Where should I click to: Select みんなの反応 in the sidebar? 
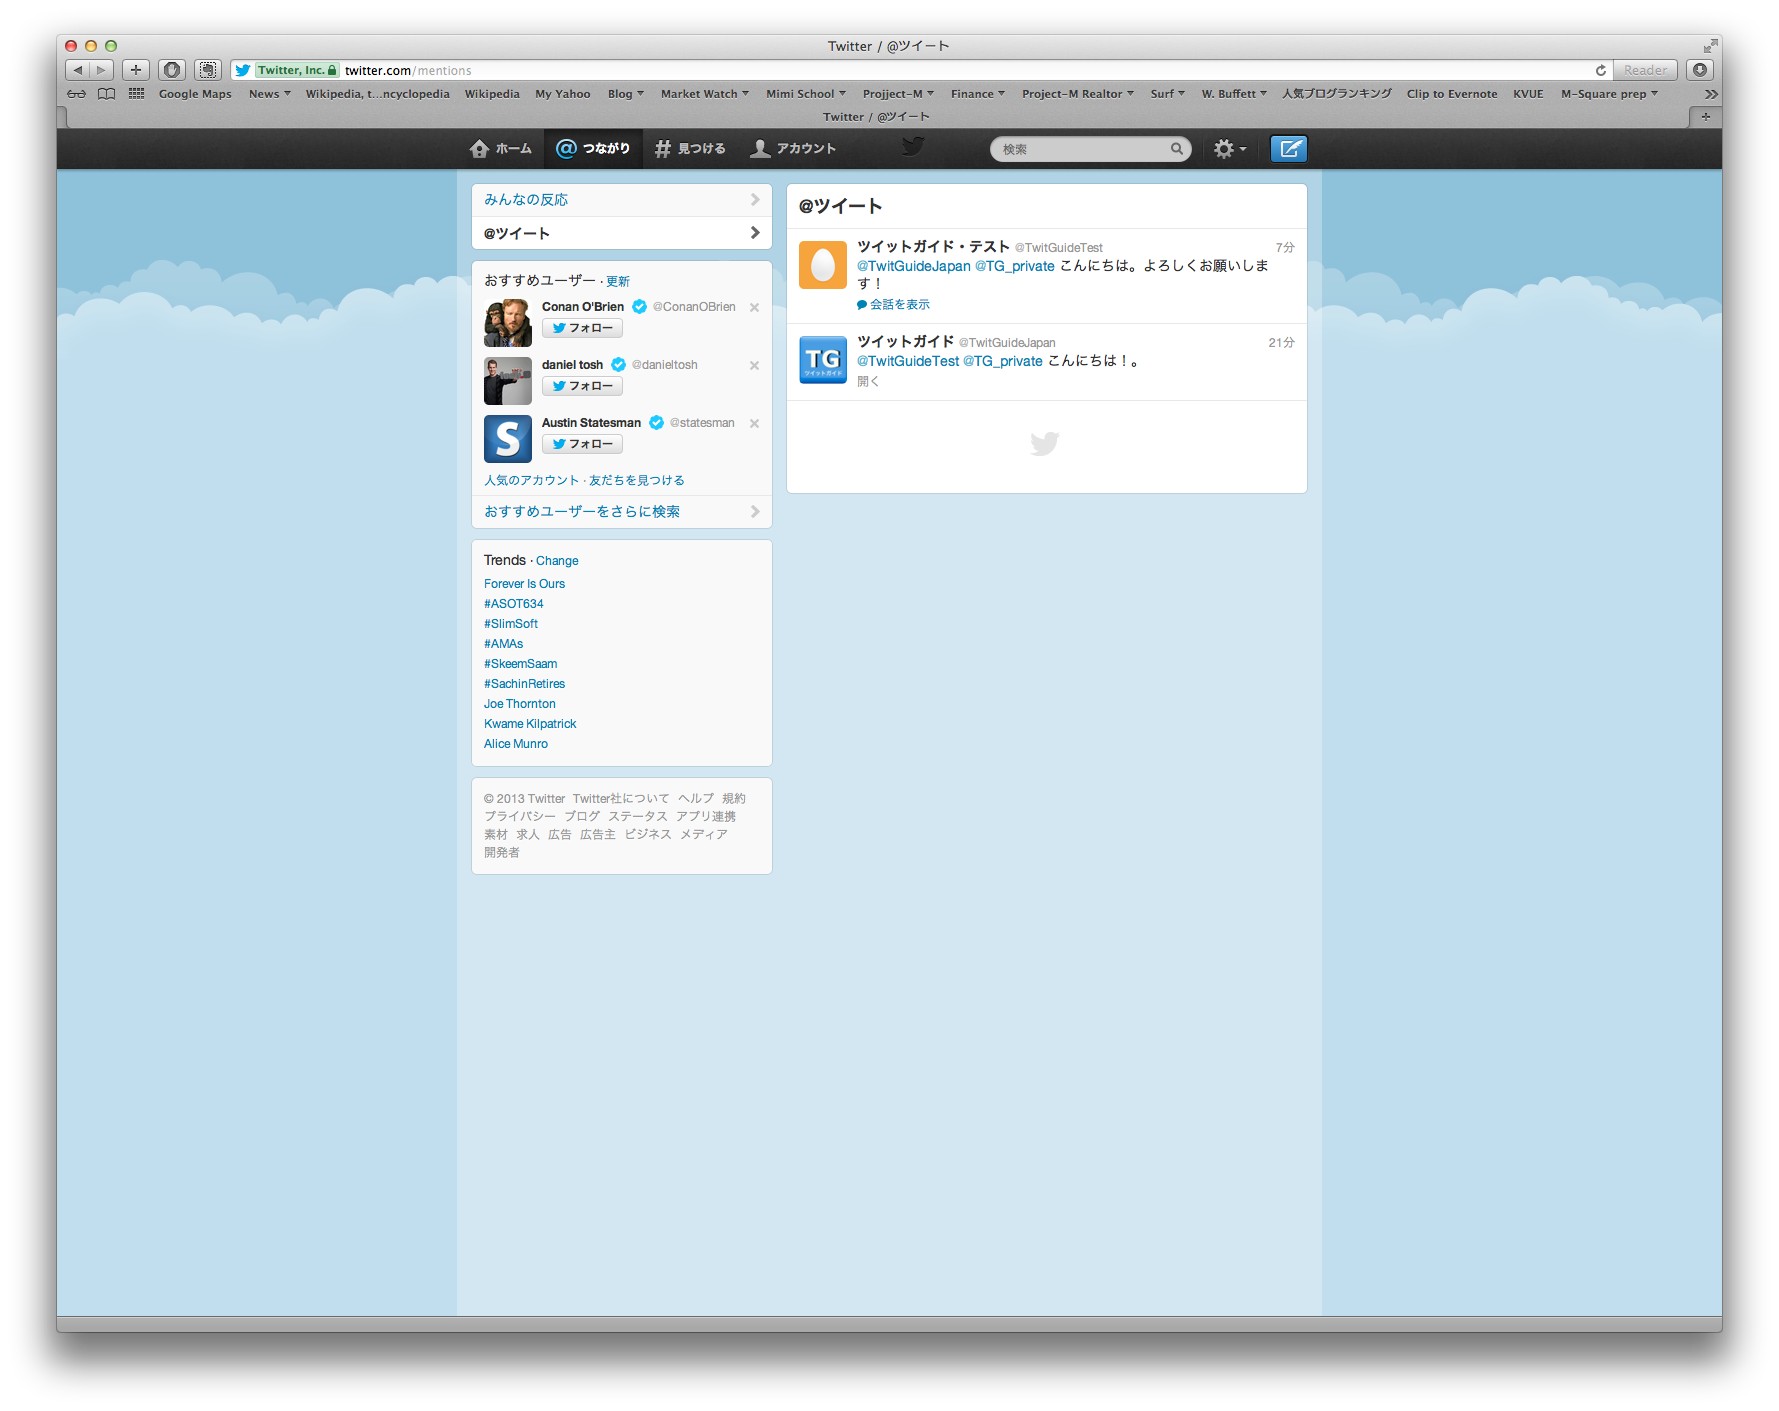coord(622,200)
